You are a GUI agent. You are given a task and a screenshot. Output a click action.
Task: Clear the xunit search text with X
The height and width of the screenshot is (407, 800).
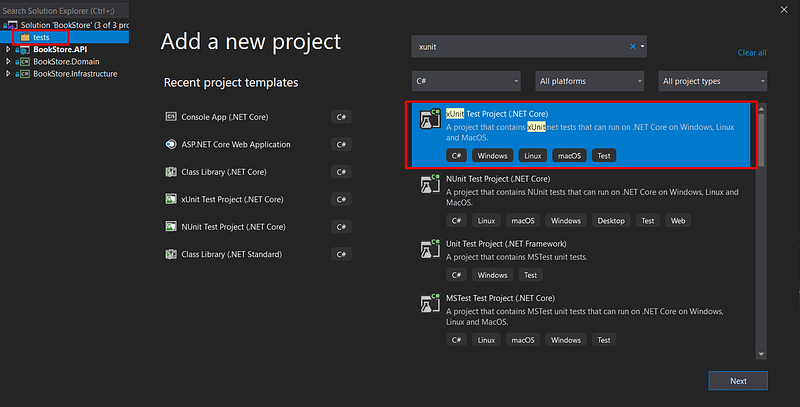point(633,46)
